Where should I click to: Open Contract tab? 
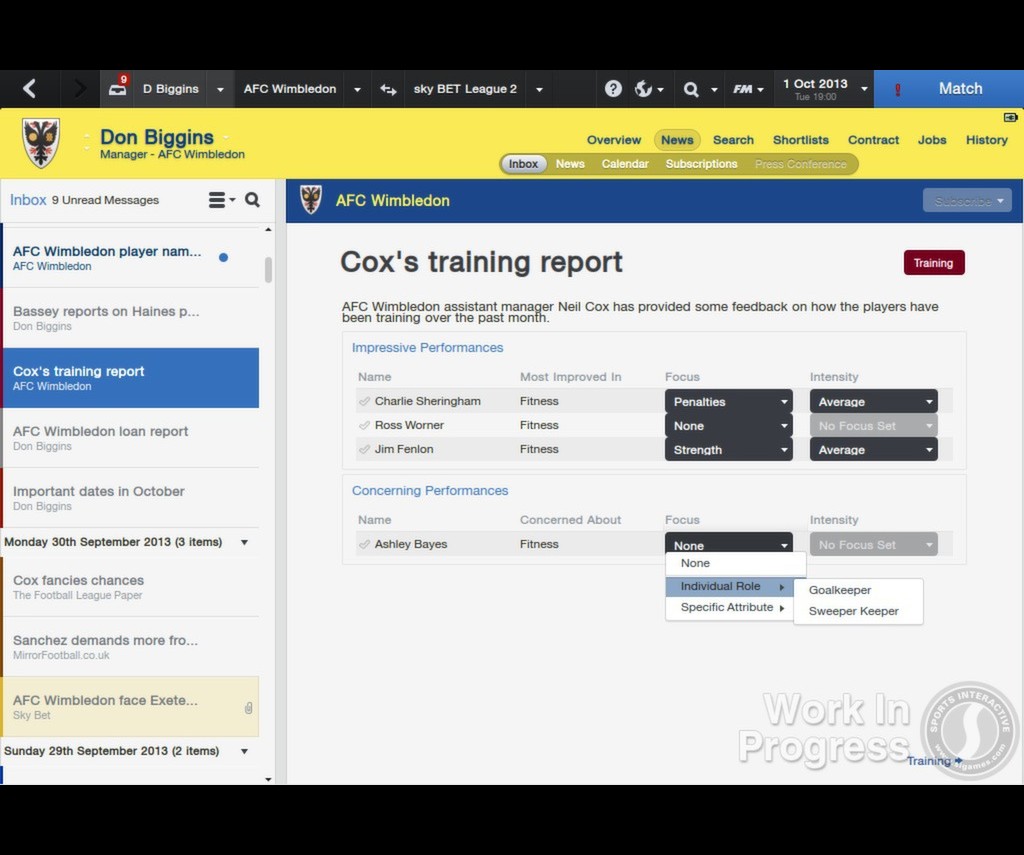[872, 140]
